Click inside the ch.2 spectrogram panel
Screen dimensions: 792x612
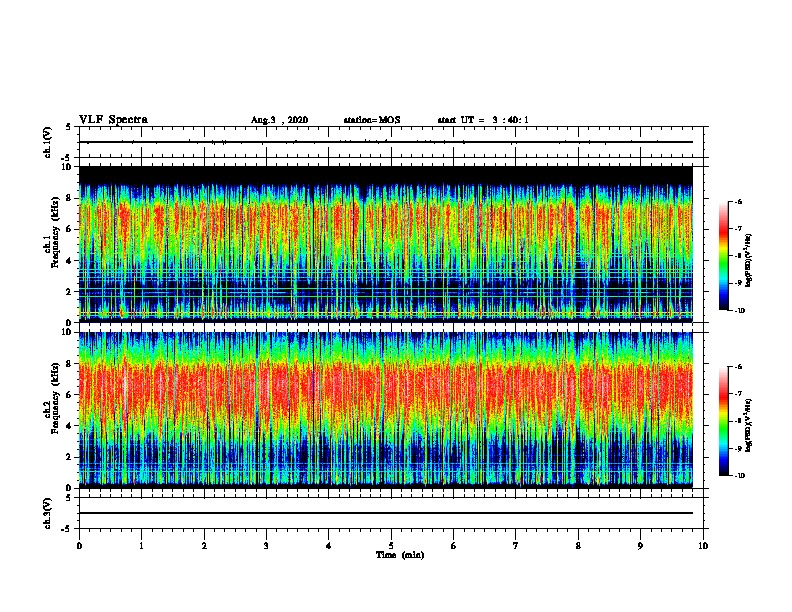(x=386, y=410)
